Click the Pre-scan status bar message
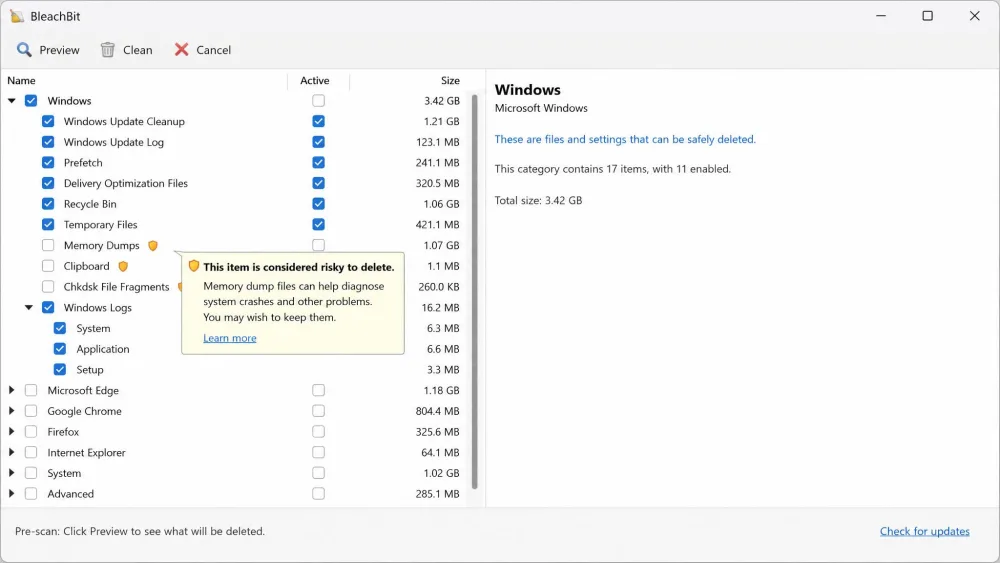 tap(140, 531)
